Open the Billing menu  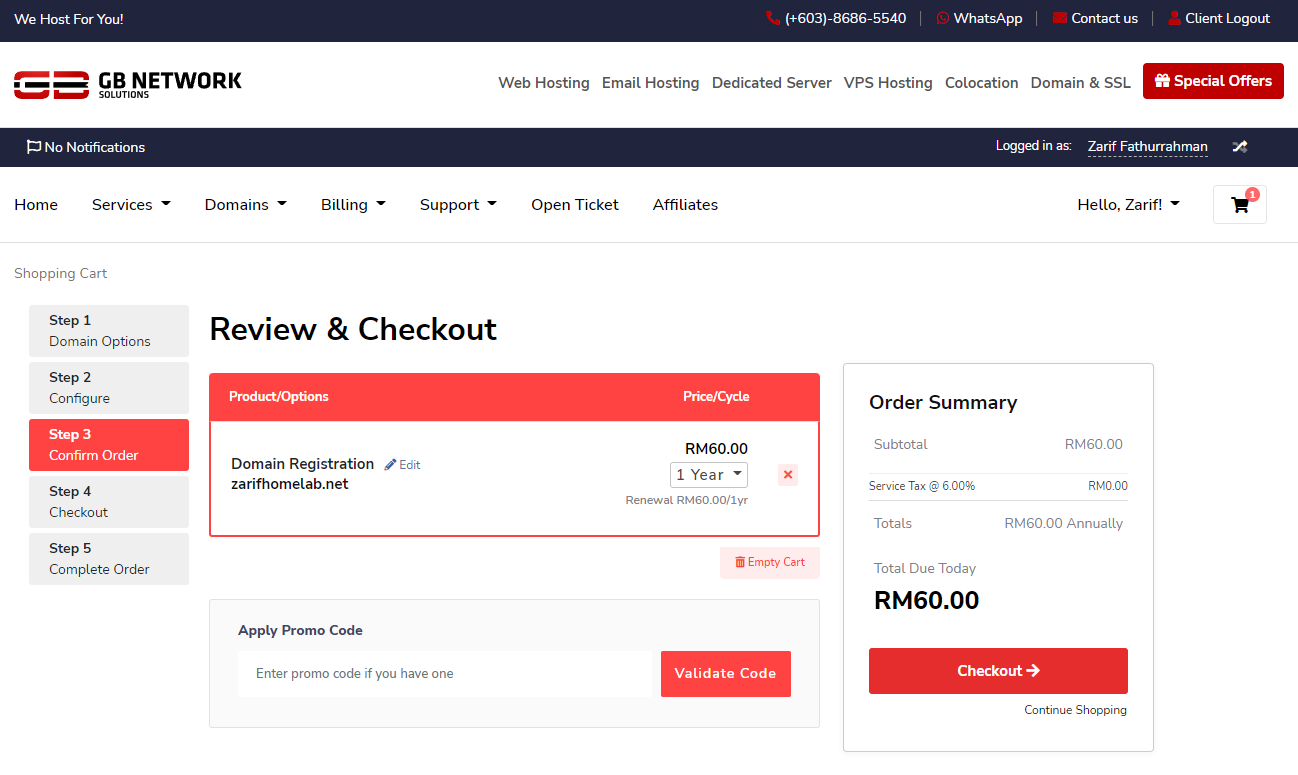pos(353,205)
